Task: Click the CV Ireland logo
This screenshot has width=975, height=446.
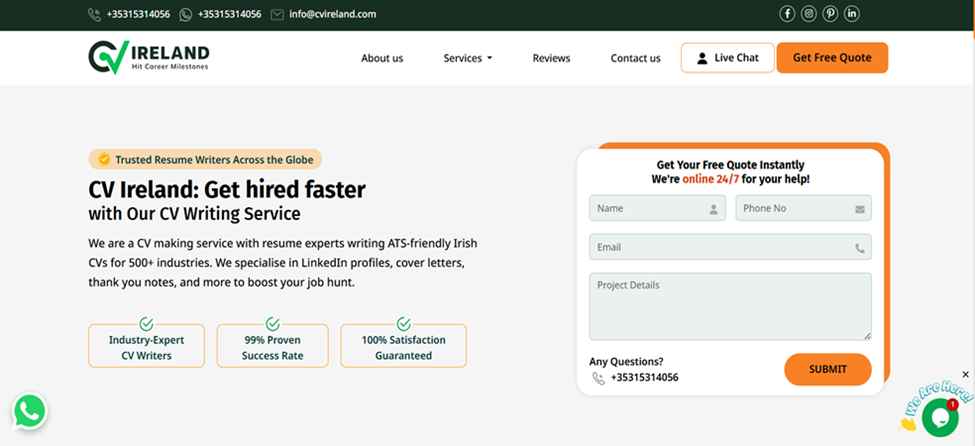Action: (x=149, y=57)
